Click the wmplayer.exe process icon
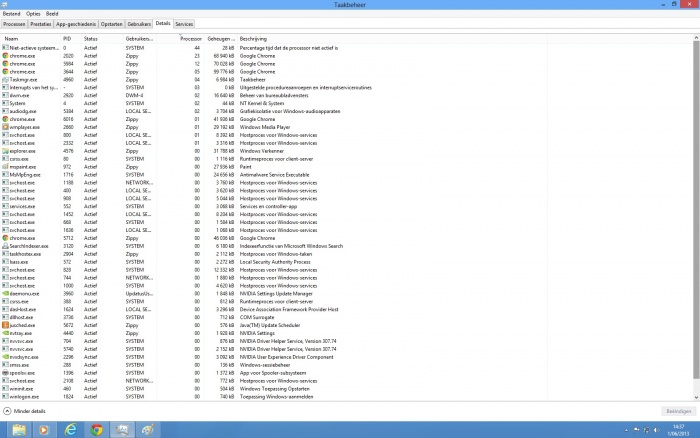This screenshot has height=438, width=700. [5, 127]
